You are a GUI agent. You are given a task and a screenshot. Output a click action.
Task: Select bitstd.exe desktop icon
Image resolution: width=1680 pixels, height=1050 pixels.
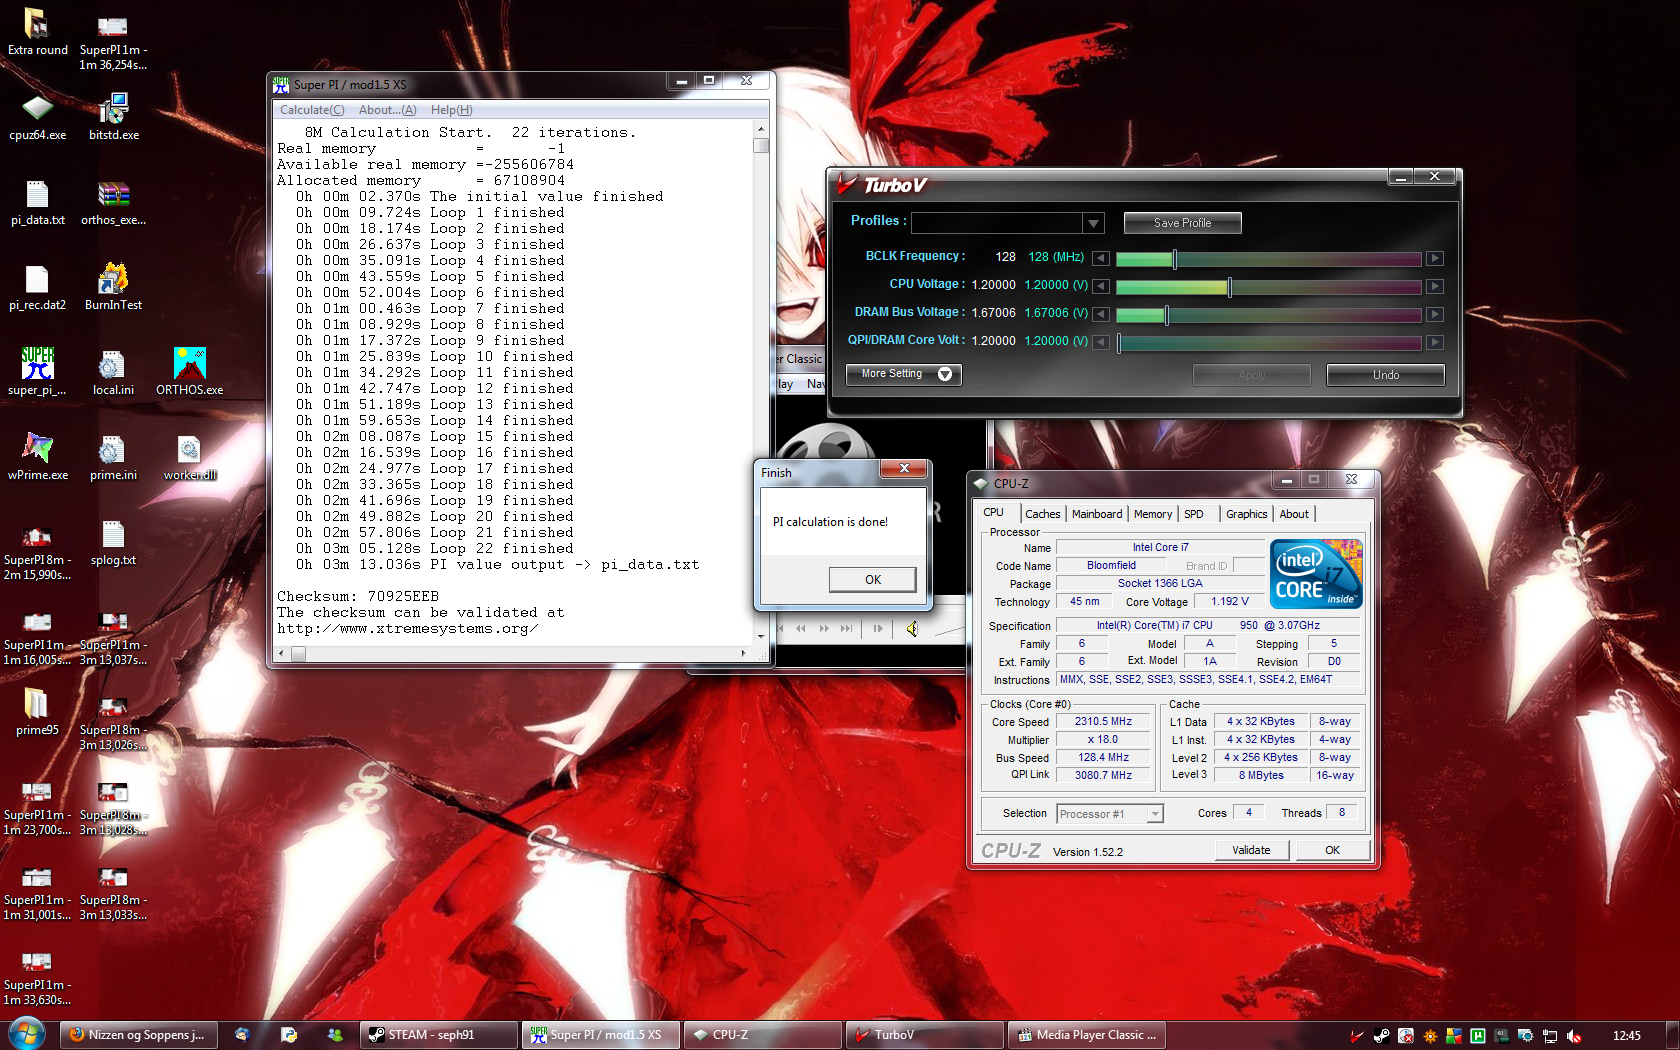pos(113,117)
